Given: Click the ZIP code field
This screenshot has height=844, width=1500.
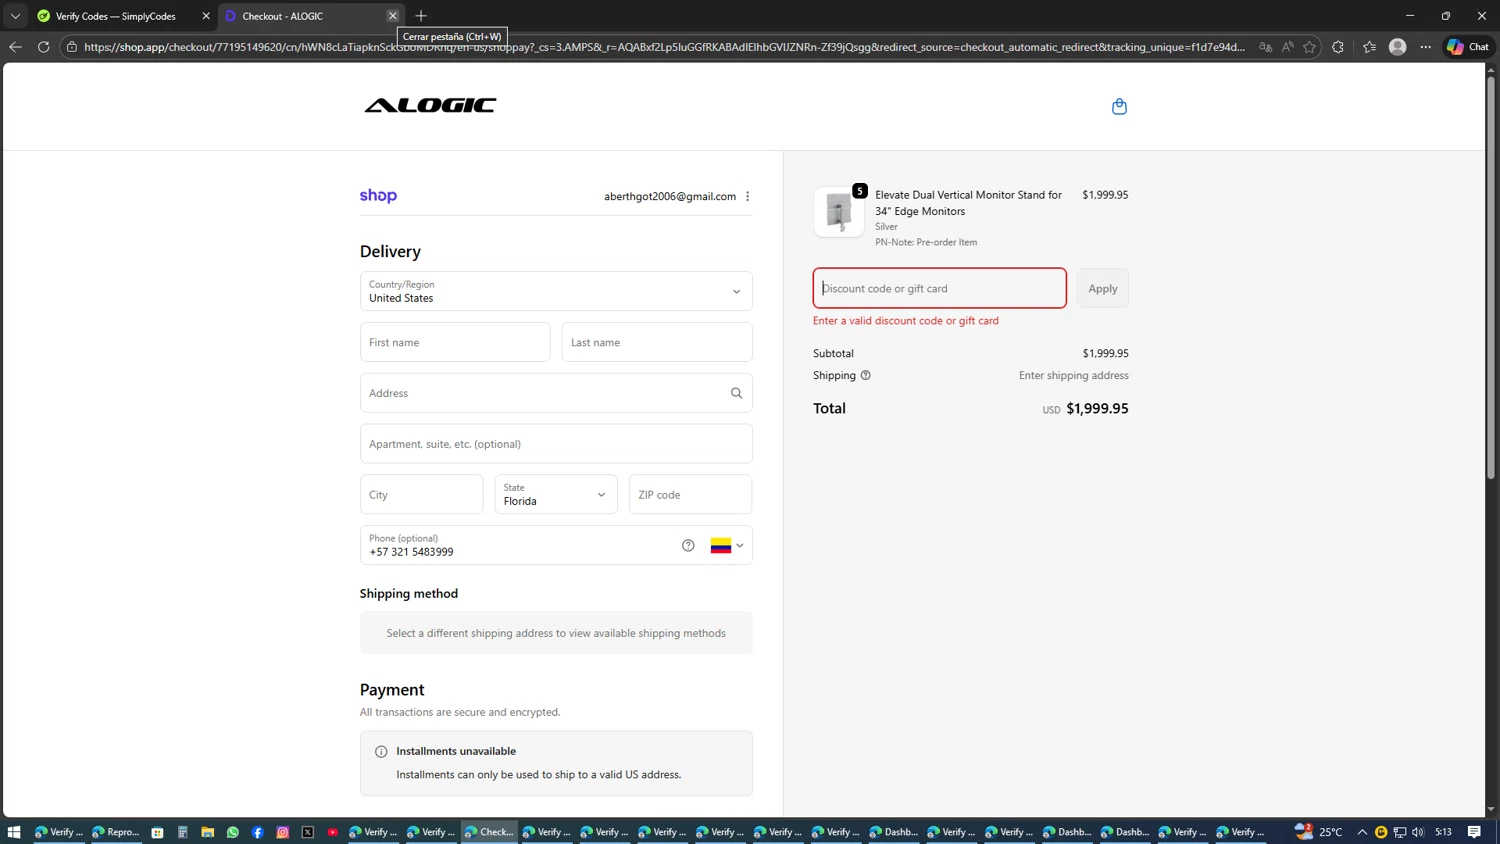Looking at the screenshot, I should pyautogui.click(x=690, y=494).
